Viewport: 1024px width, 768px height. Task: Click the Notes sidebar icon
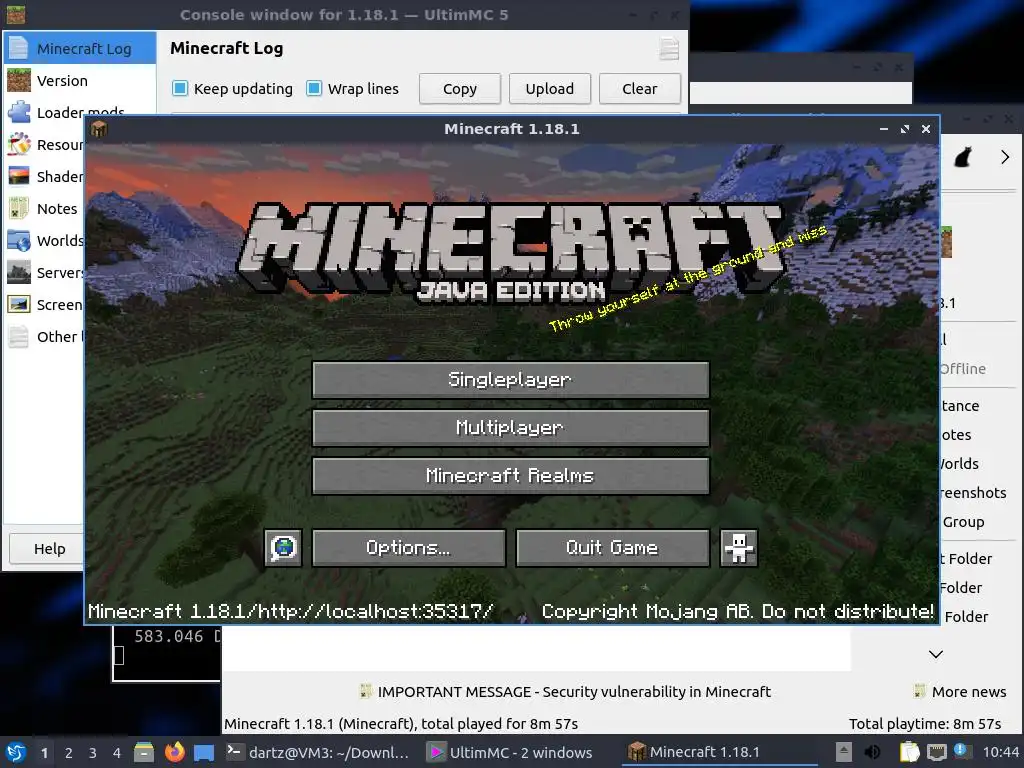[x=19, y=208]
